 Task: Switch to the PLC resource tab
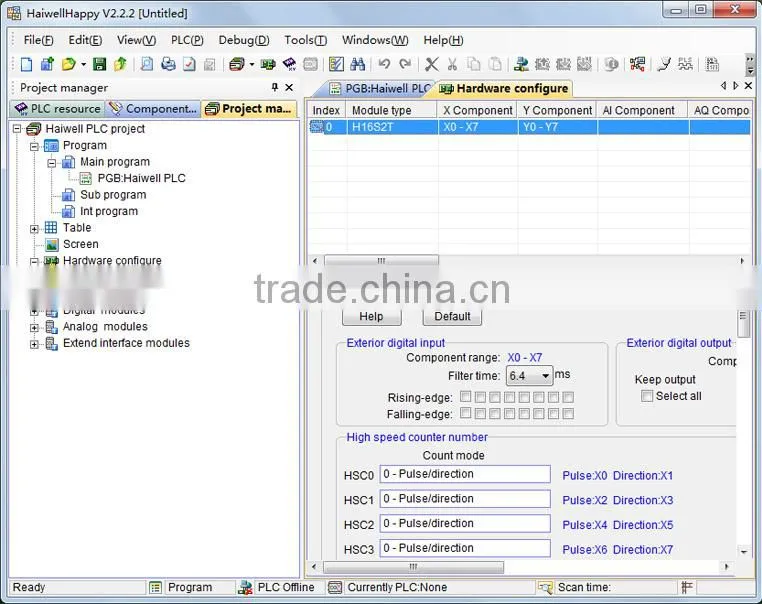tap(58, 108)
